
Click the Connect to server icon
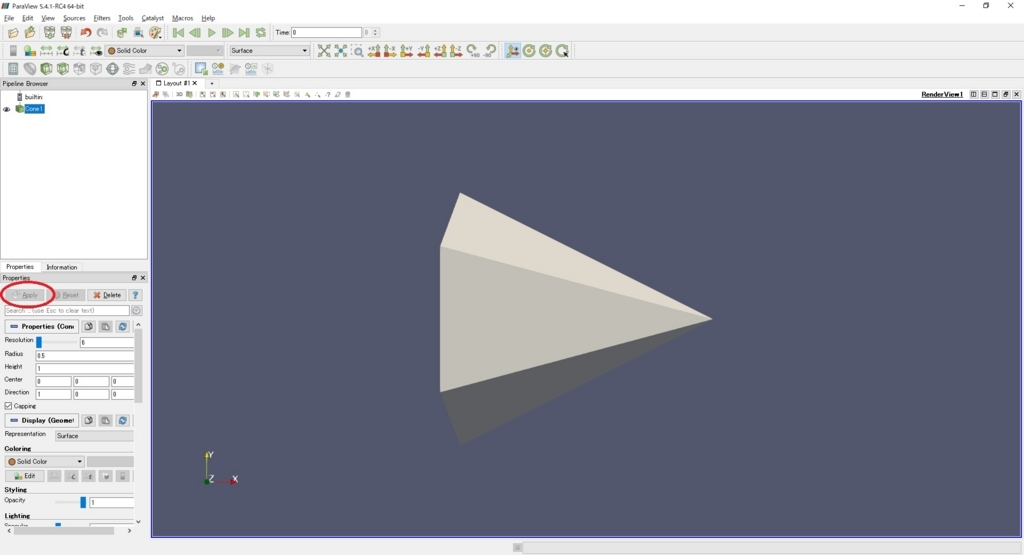point(49,33)
